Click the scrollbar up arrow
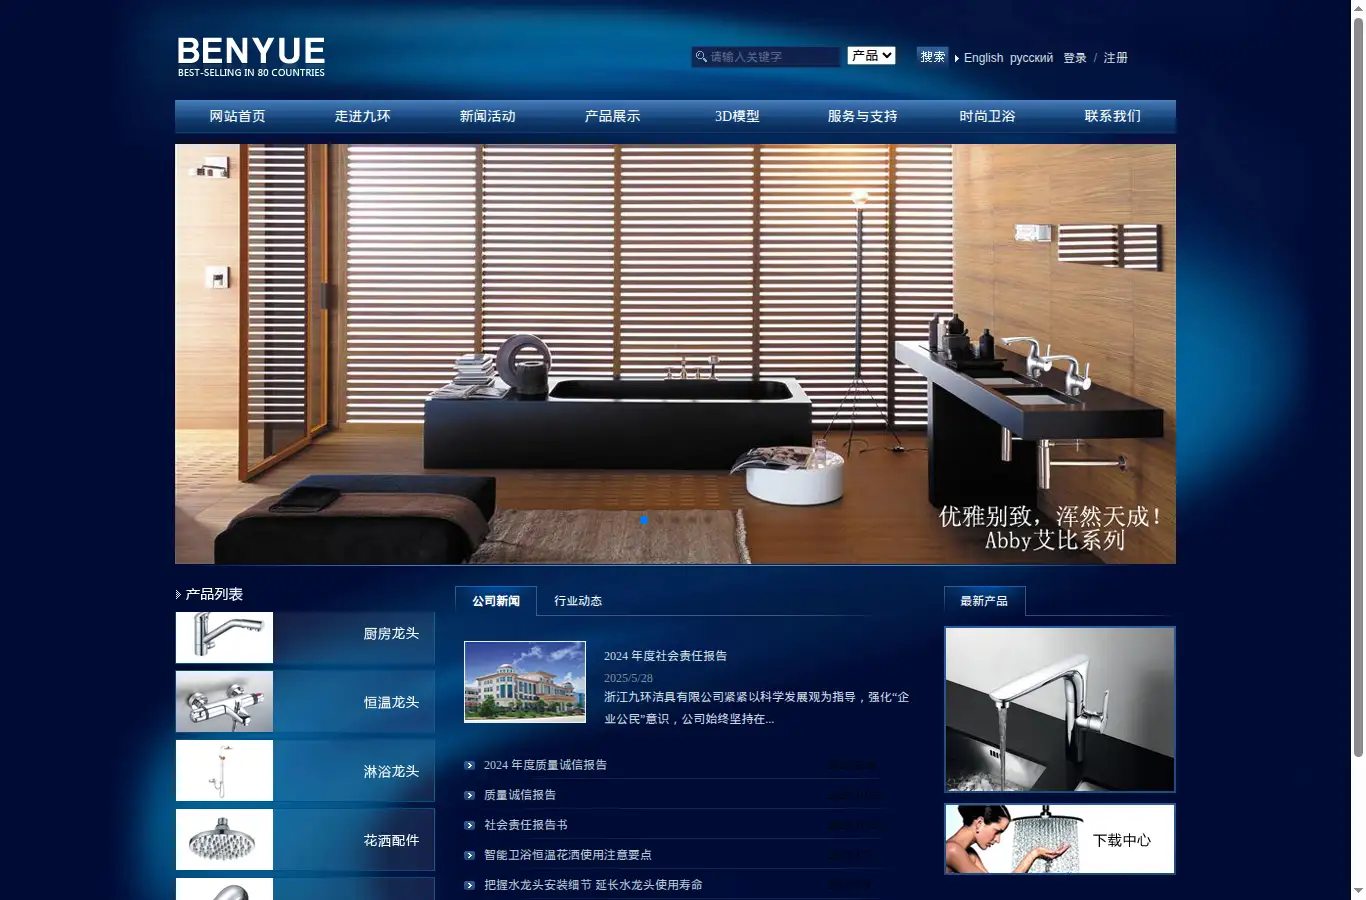Viewport: 1366px width, 900px height. tap(1358, 8)
